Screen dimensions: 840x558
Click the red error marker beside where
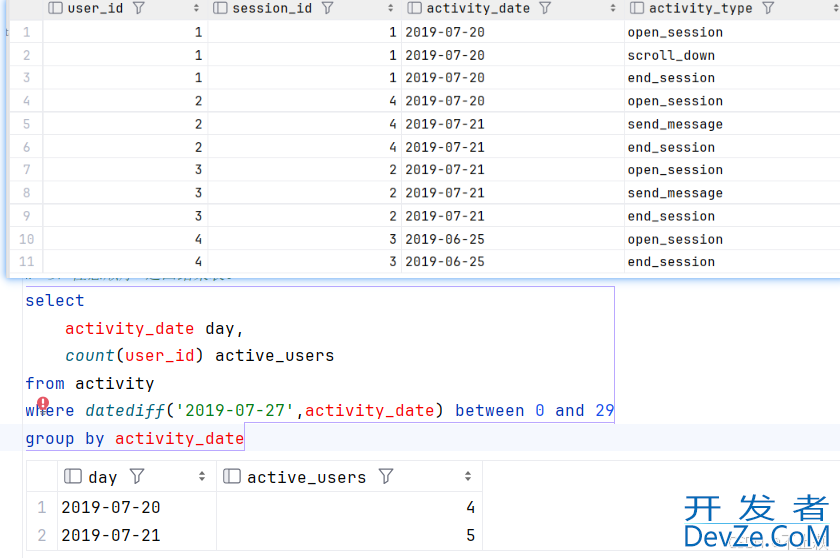(43, 403)
